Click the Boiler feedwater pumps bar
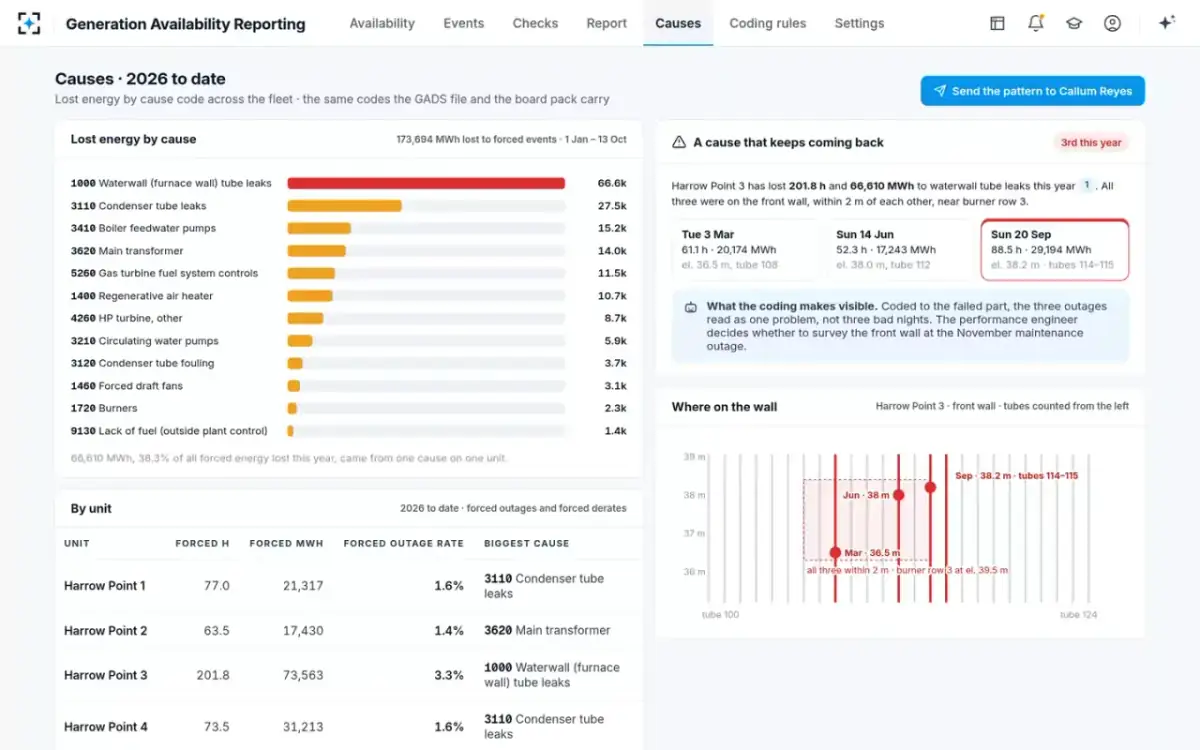This screenshot has width=1200, height=750. 319,228
